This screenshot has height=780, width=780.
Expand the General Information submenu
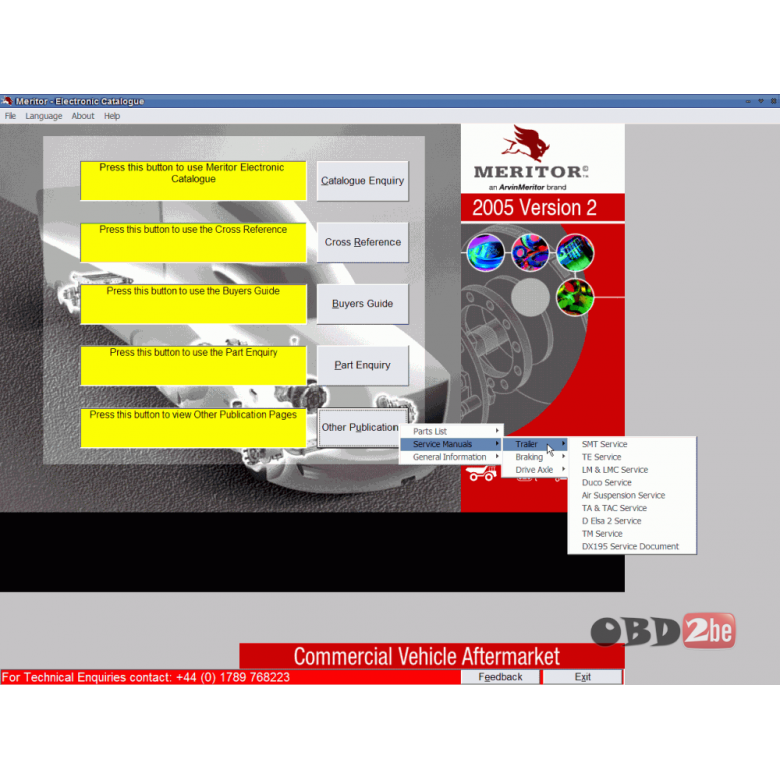click(452, 457)
